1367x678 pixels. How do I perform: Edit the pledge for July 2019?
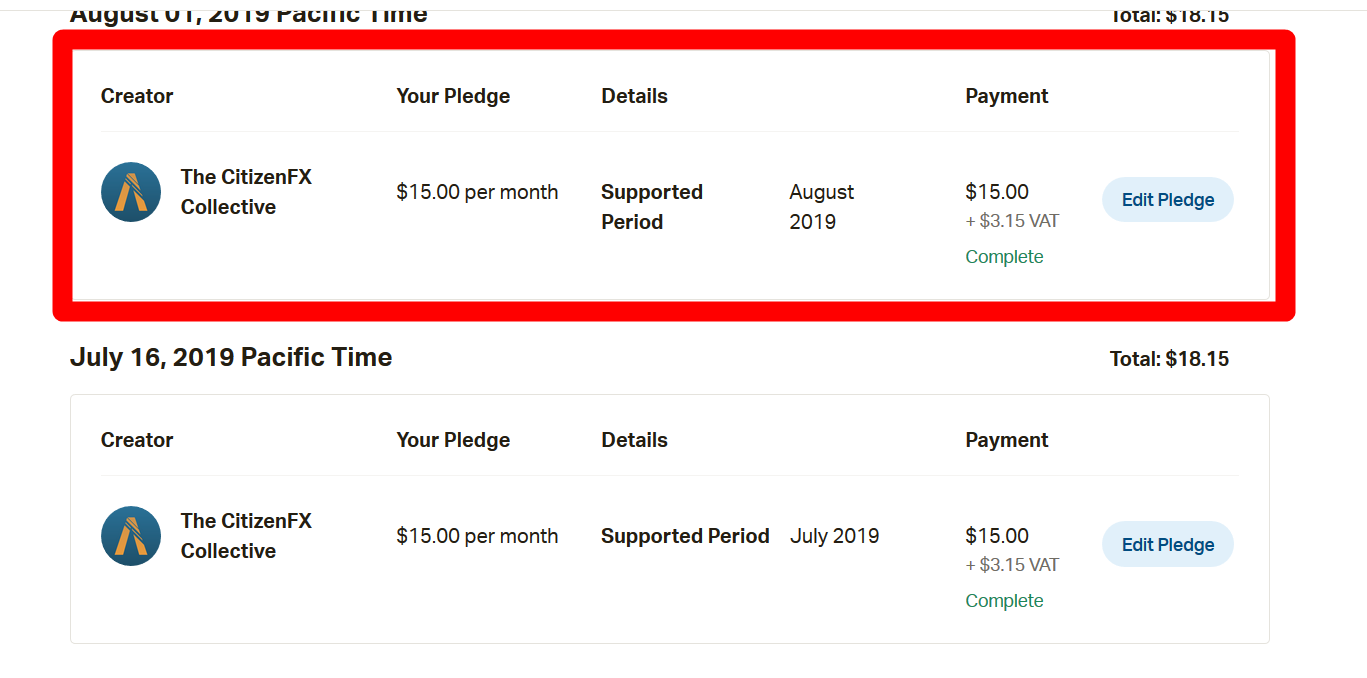click(1167, 545)
